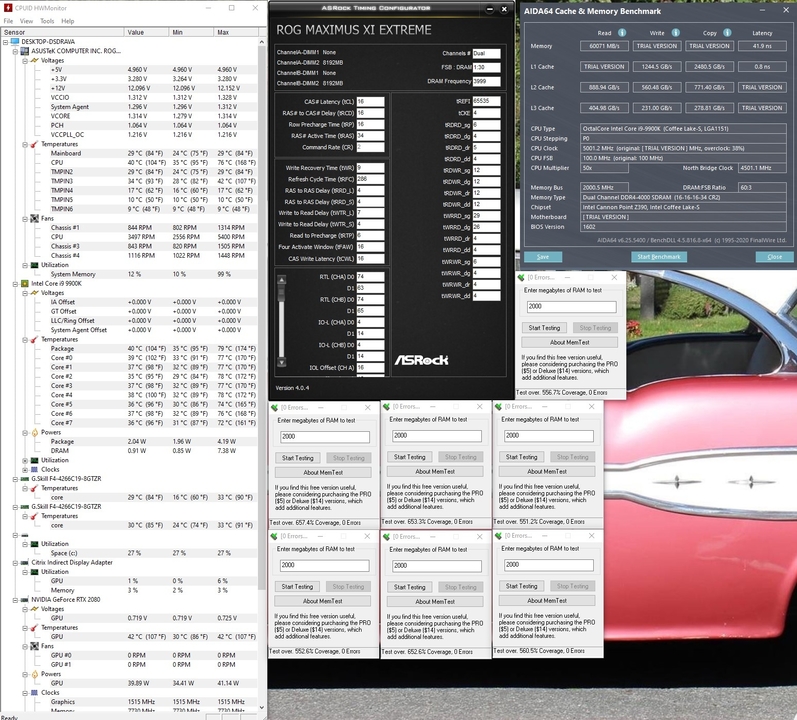Collapse the Citrix Indirect Display Adapter node
The width and height of the screenshot is (797, 720).
click(15, 562)
